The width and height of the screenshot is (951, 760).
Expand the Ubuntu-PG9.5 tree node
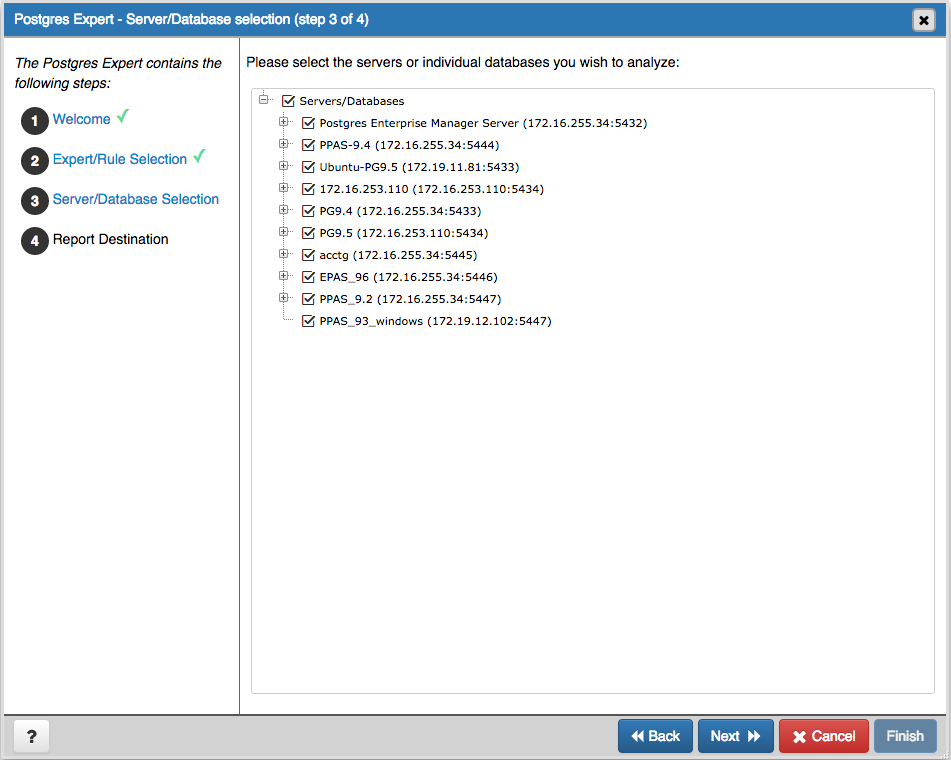283,166
